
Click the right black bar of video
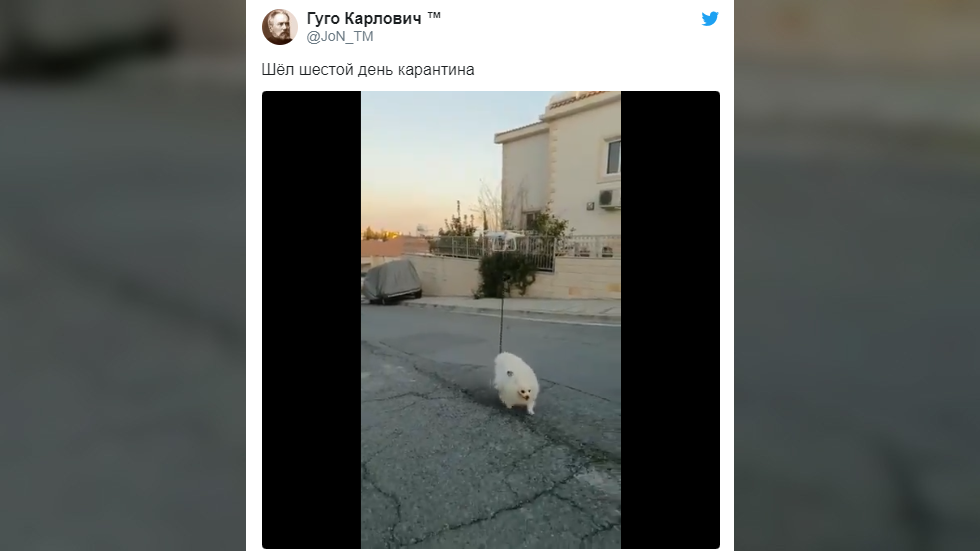point(670,320)
